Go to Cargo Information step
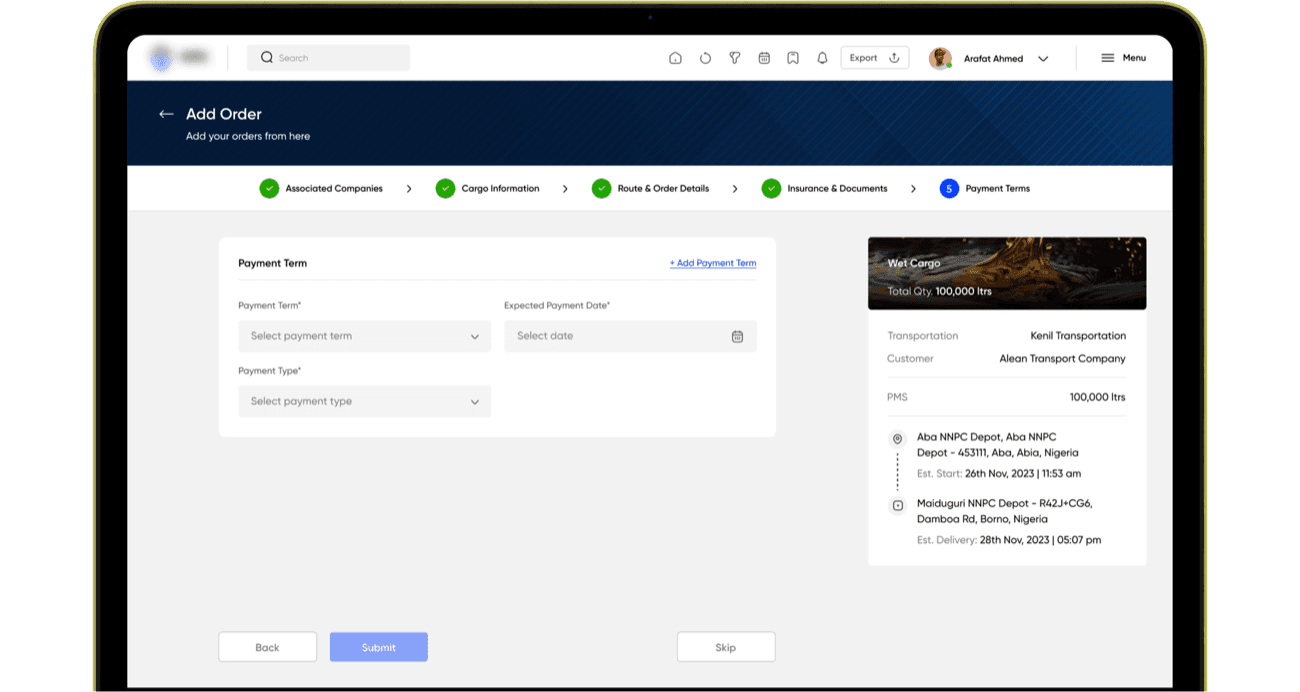Screen dimensions: 1300x692 [x=500, y=188]
